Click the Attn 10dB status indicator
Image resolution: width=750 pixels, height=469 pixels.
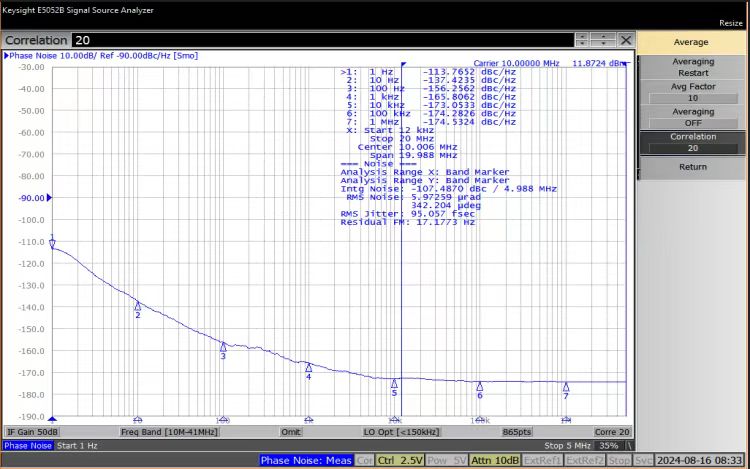495,460
